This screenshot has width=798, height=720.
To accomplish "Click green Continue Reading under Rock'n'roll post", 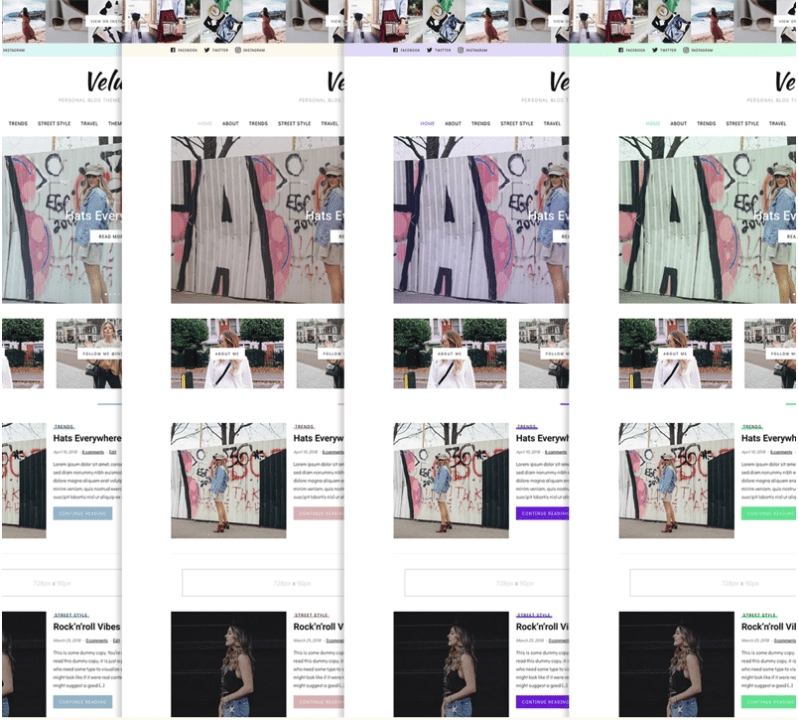I will tap(768, 702).
